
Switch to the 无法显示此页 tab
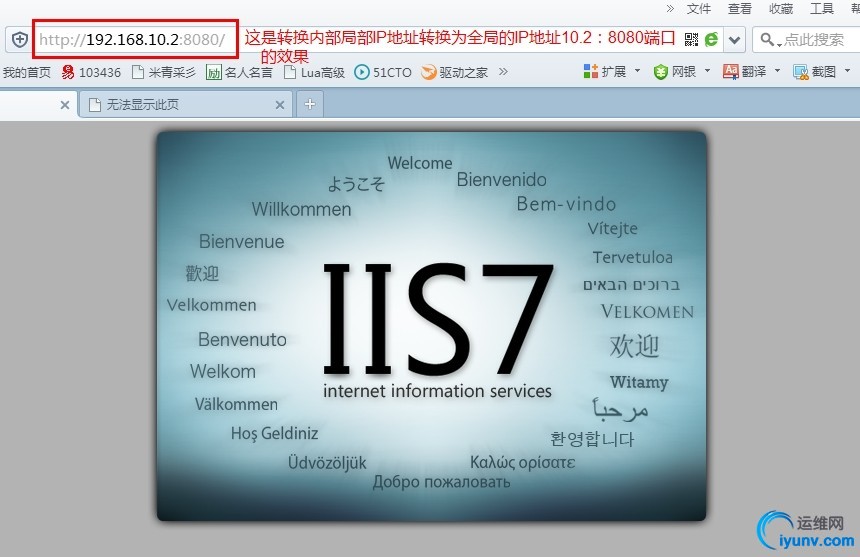185,104
